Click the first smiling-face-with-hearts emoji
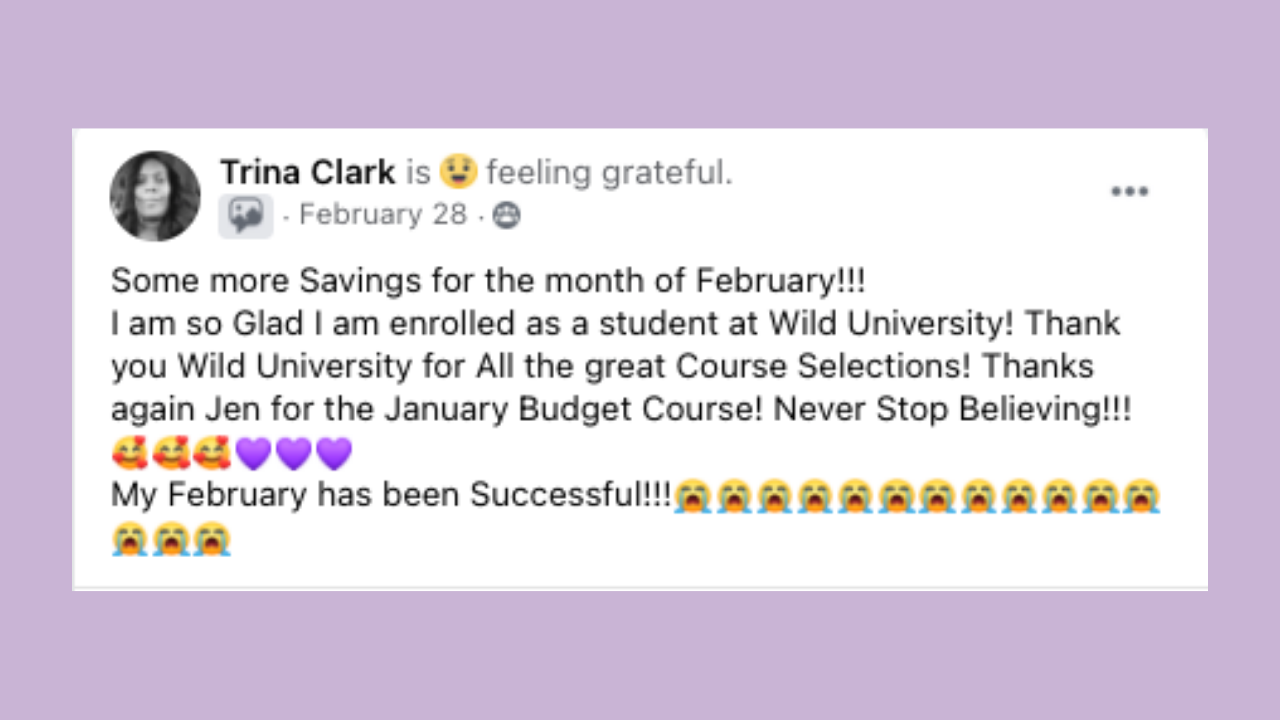 coord(130,455)
